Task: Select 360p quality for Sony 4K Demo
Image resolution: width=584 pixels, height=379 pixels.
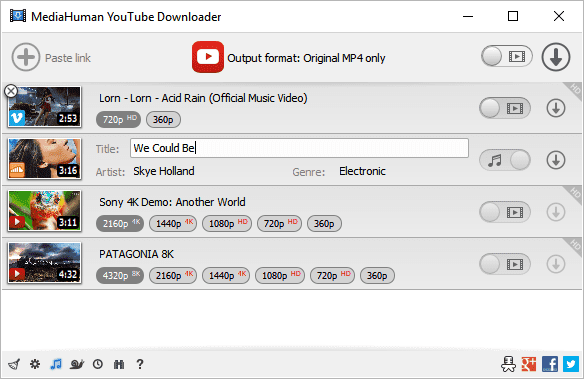Action: coord(324,223)
